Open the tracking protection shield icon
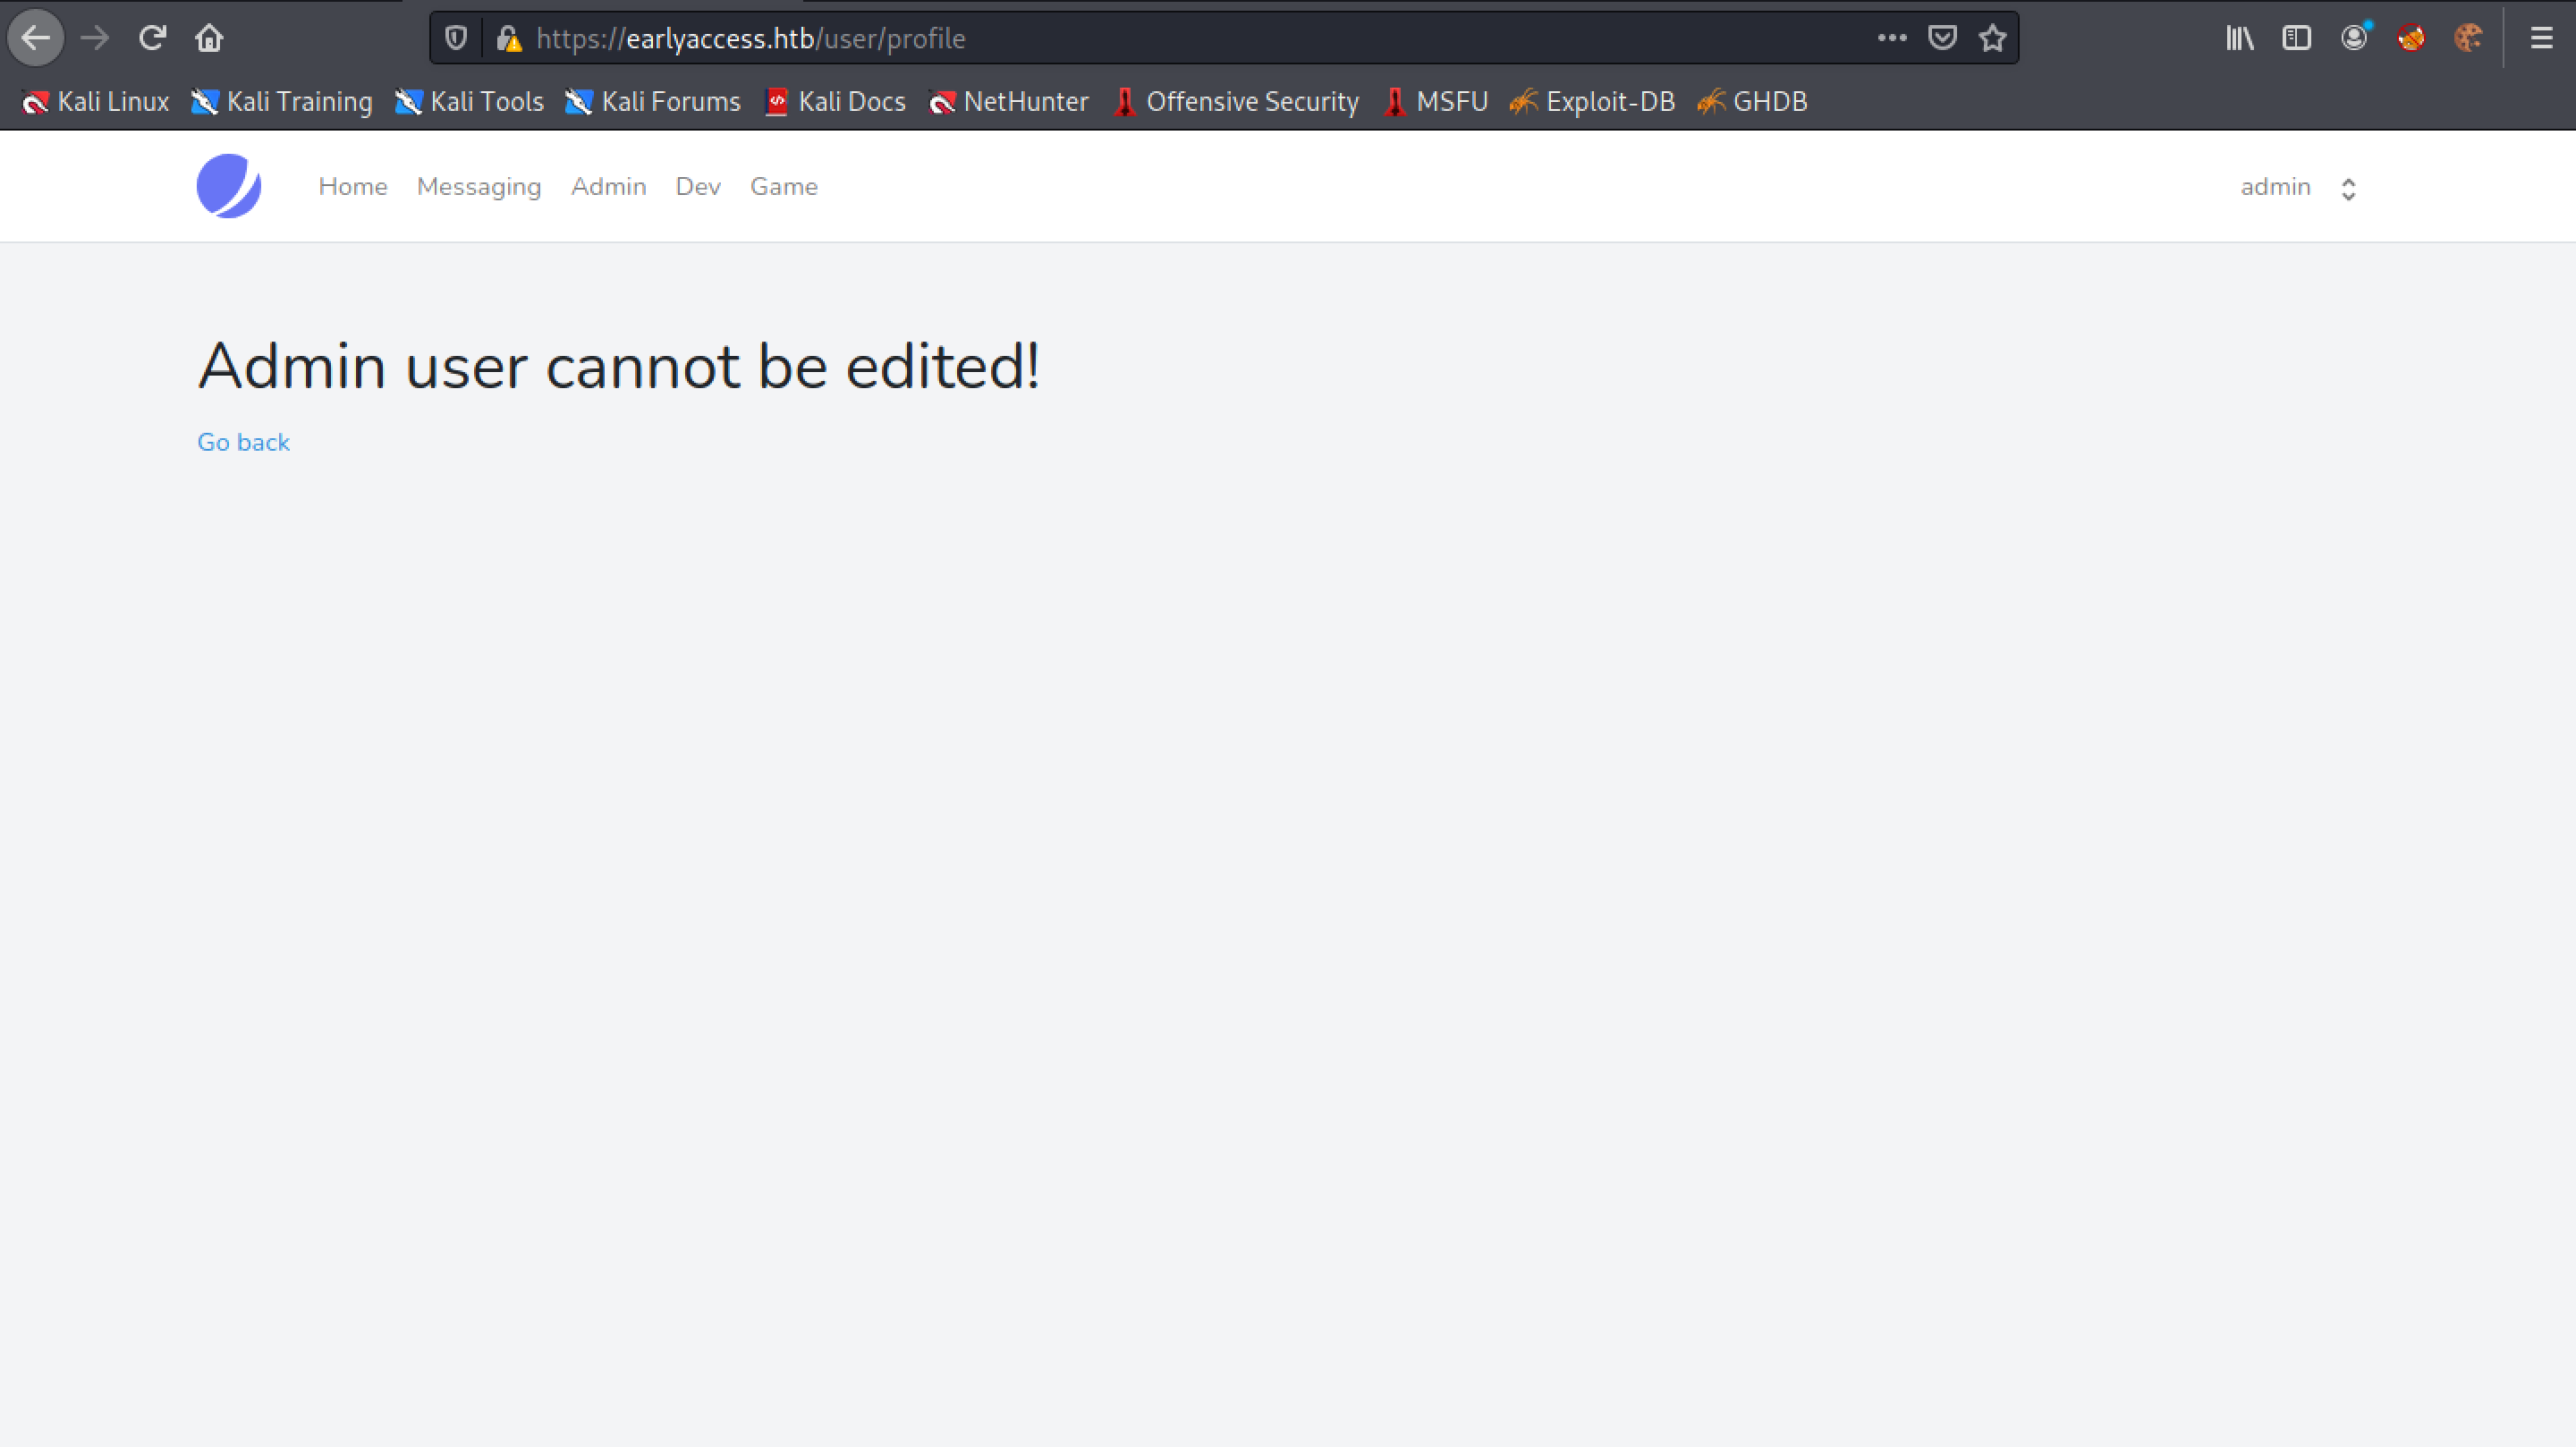The height and width of the screenshot is (1447, 2576). tap(456, 38)
